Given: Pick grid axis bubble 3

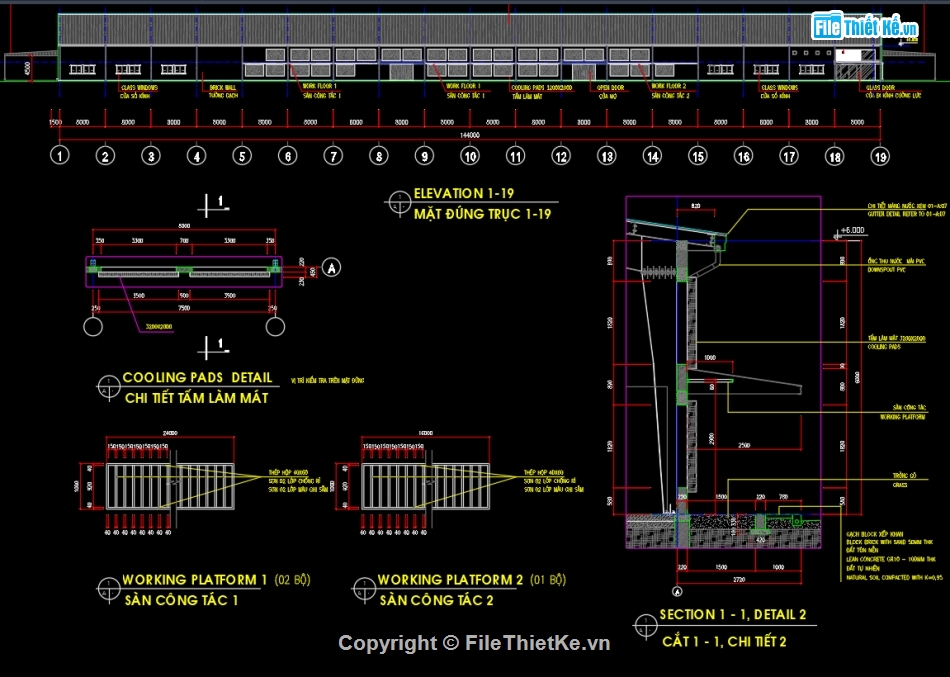Looking at the screenshot, I should coord(151,156).
